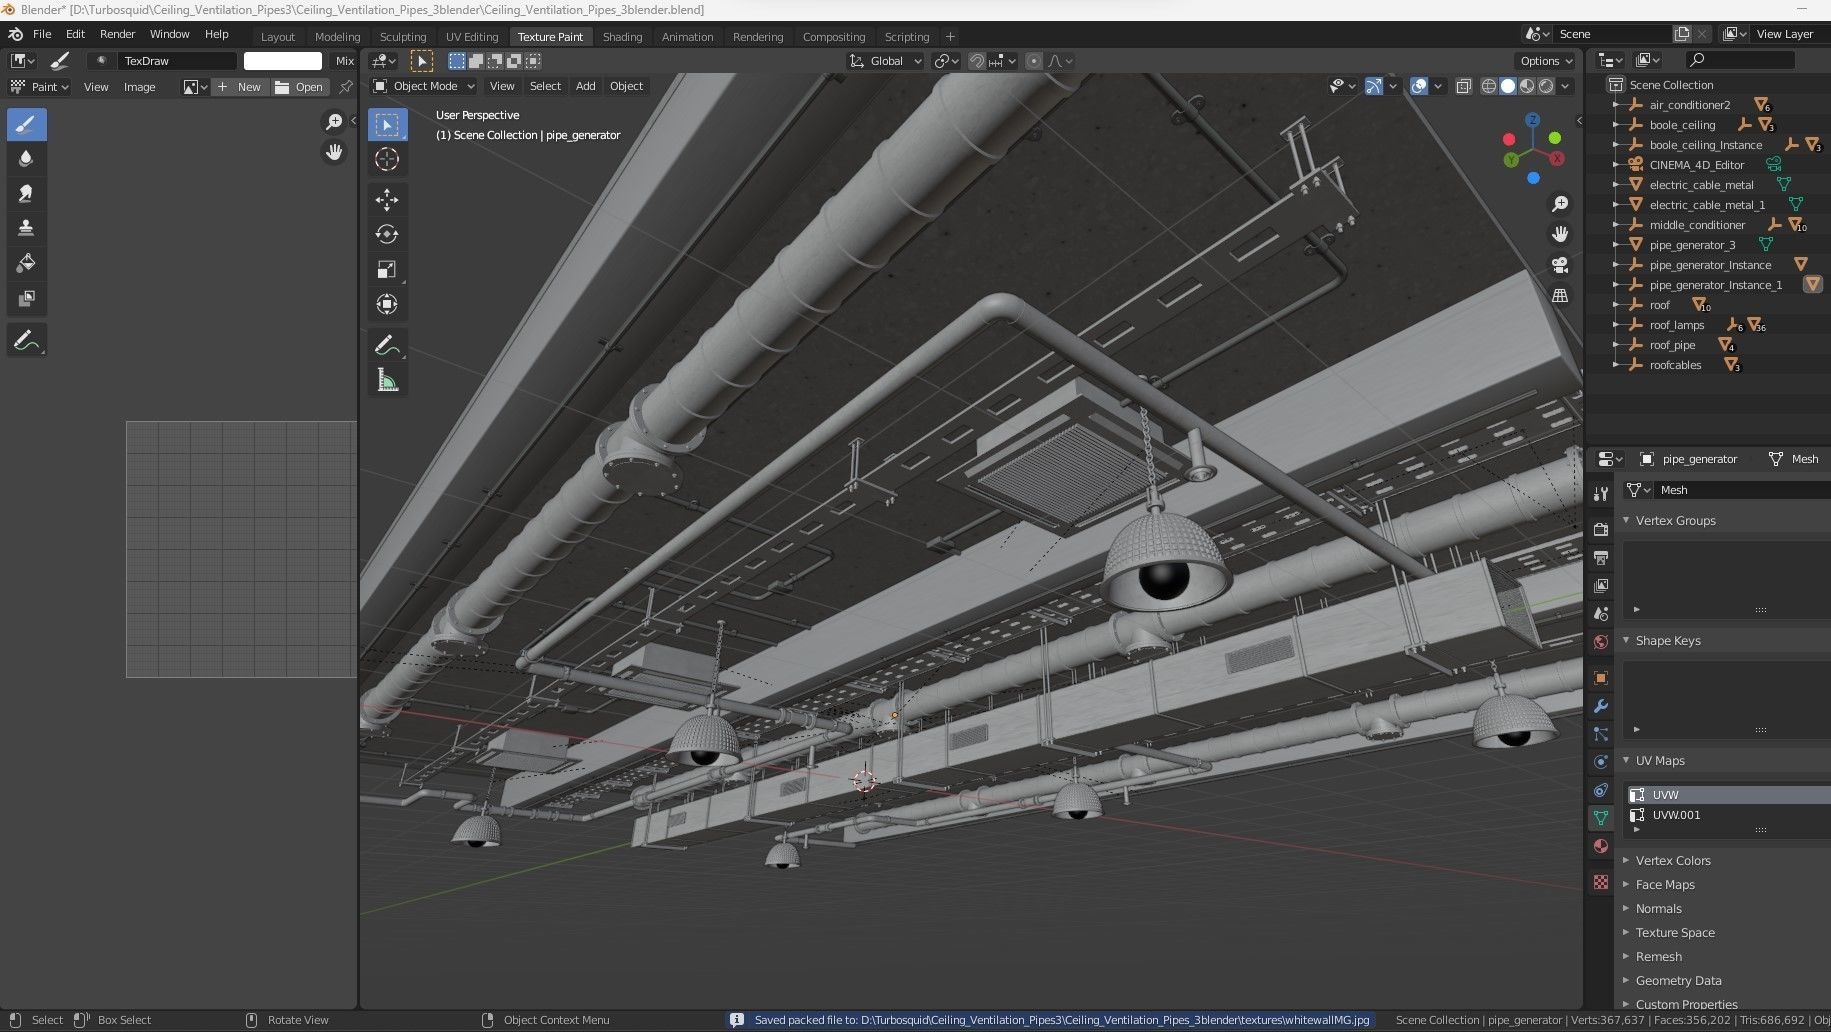Expand the Normals panel
Image resolution: width=1831 pixels, height=1032 pixels.
pos(1626,908)
